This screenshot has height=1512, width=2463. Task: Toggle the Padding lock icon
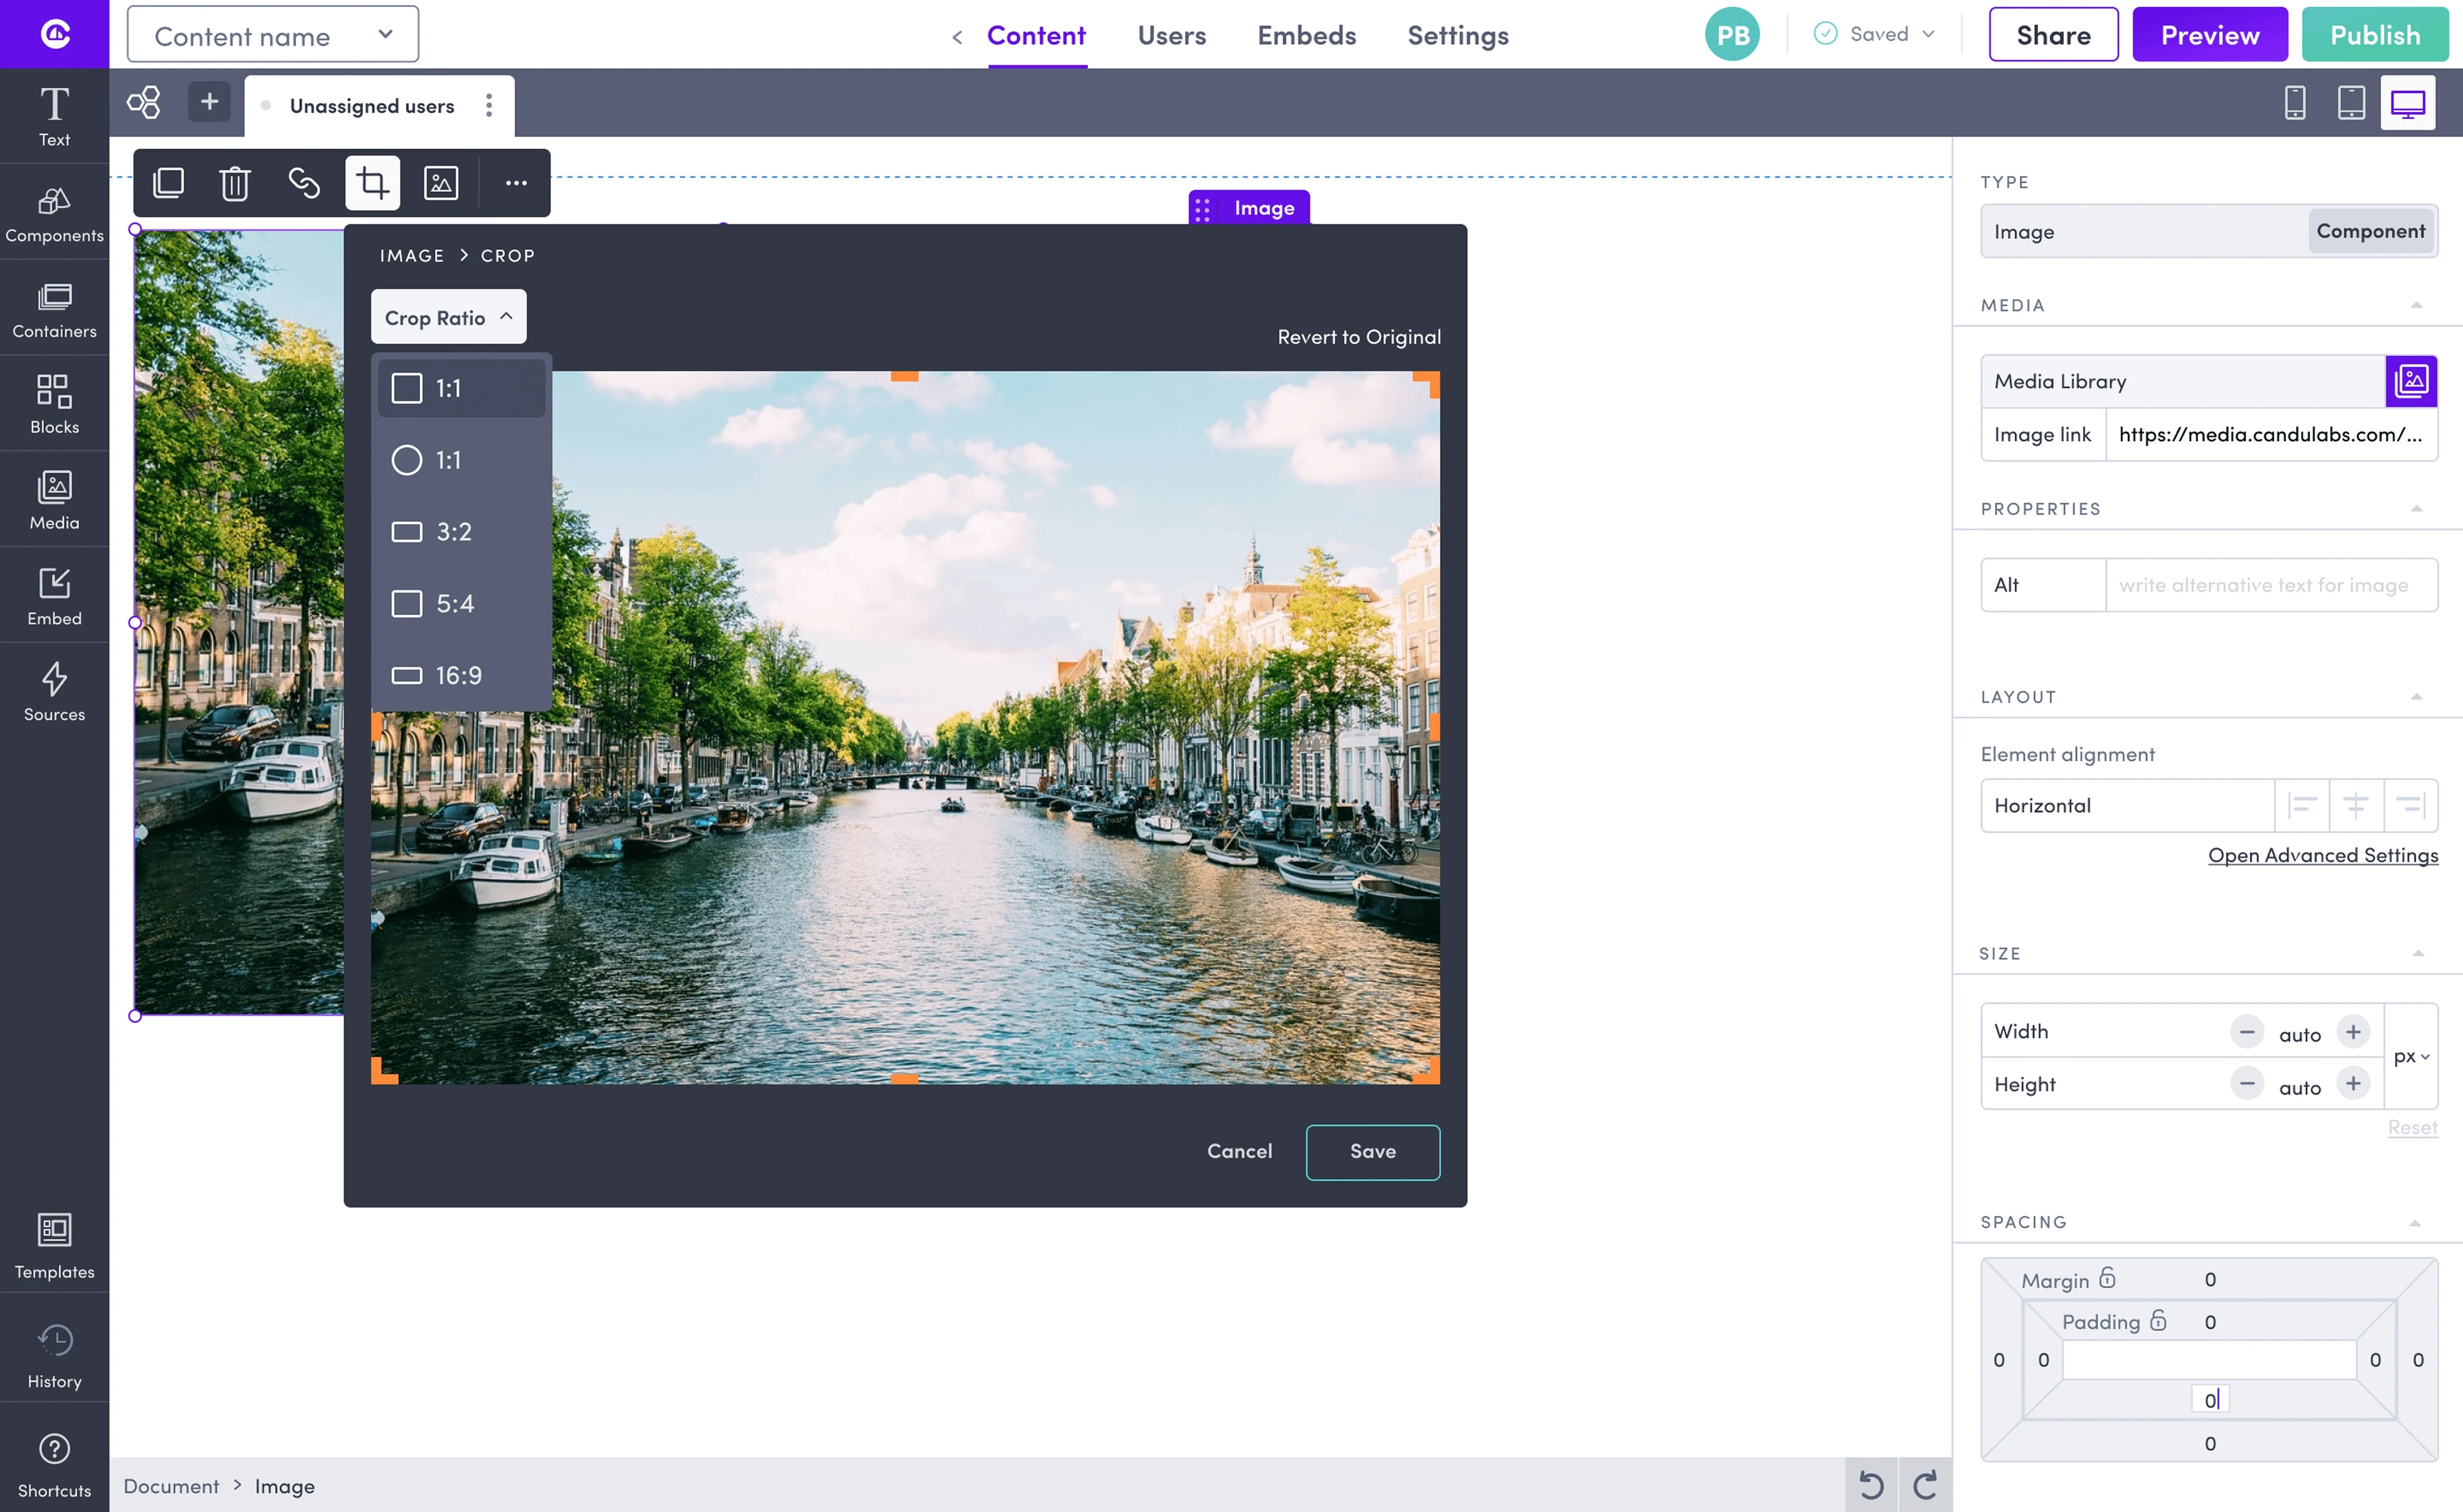point(2159,1321)
